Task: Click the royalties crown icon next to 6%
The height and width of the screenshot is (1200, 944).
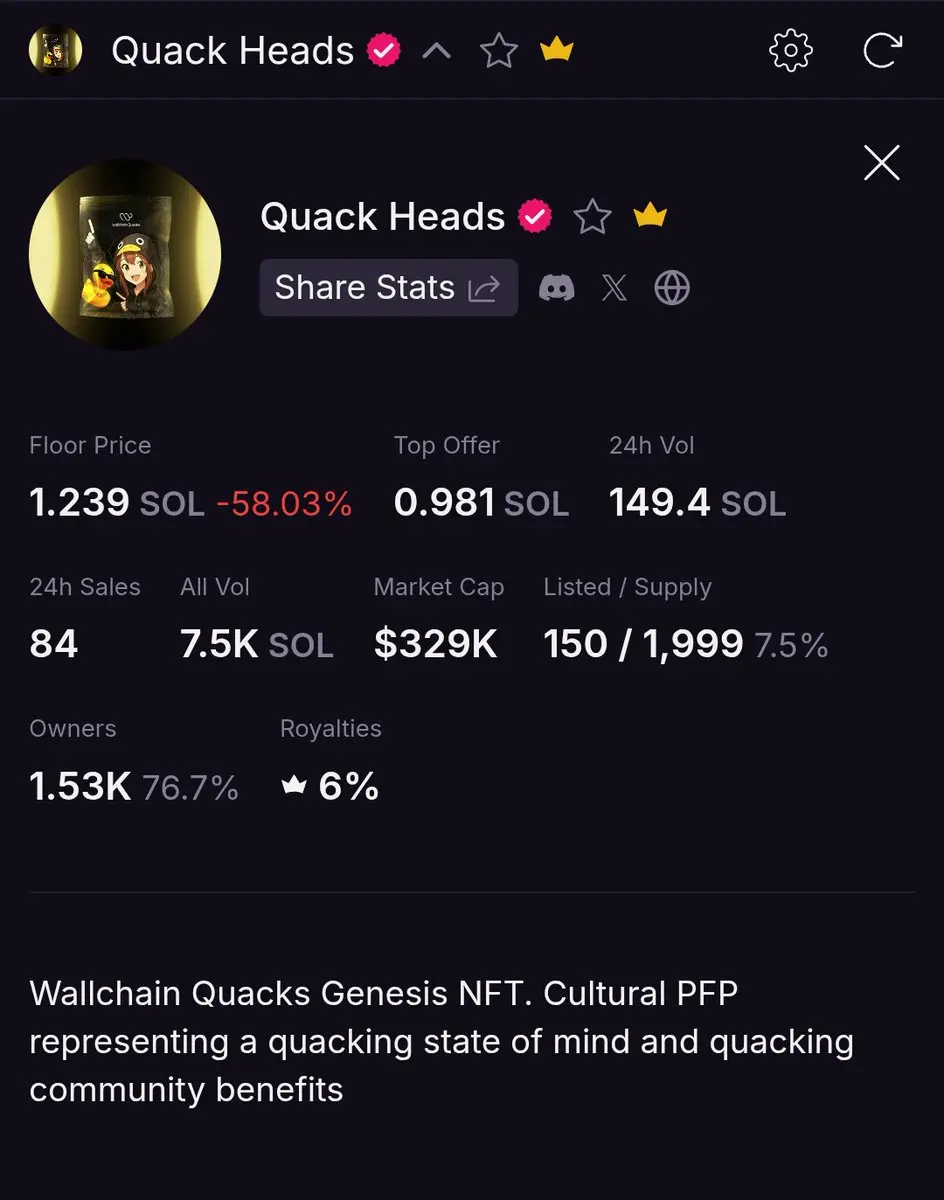Action: tap(293, 787)
